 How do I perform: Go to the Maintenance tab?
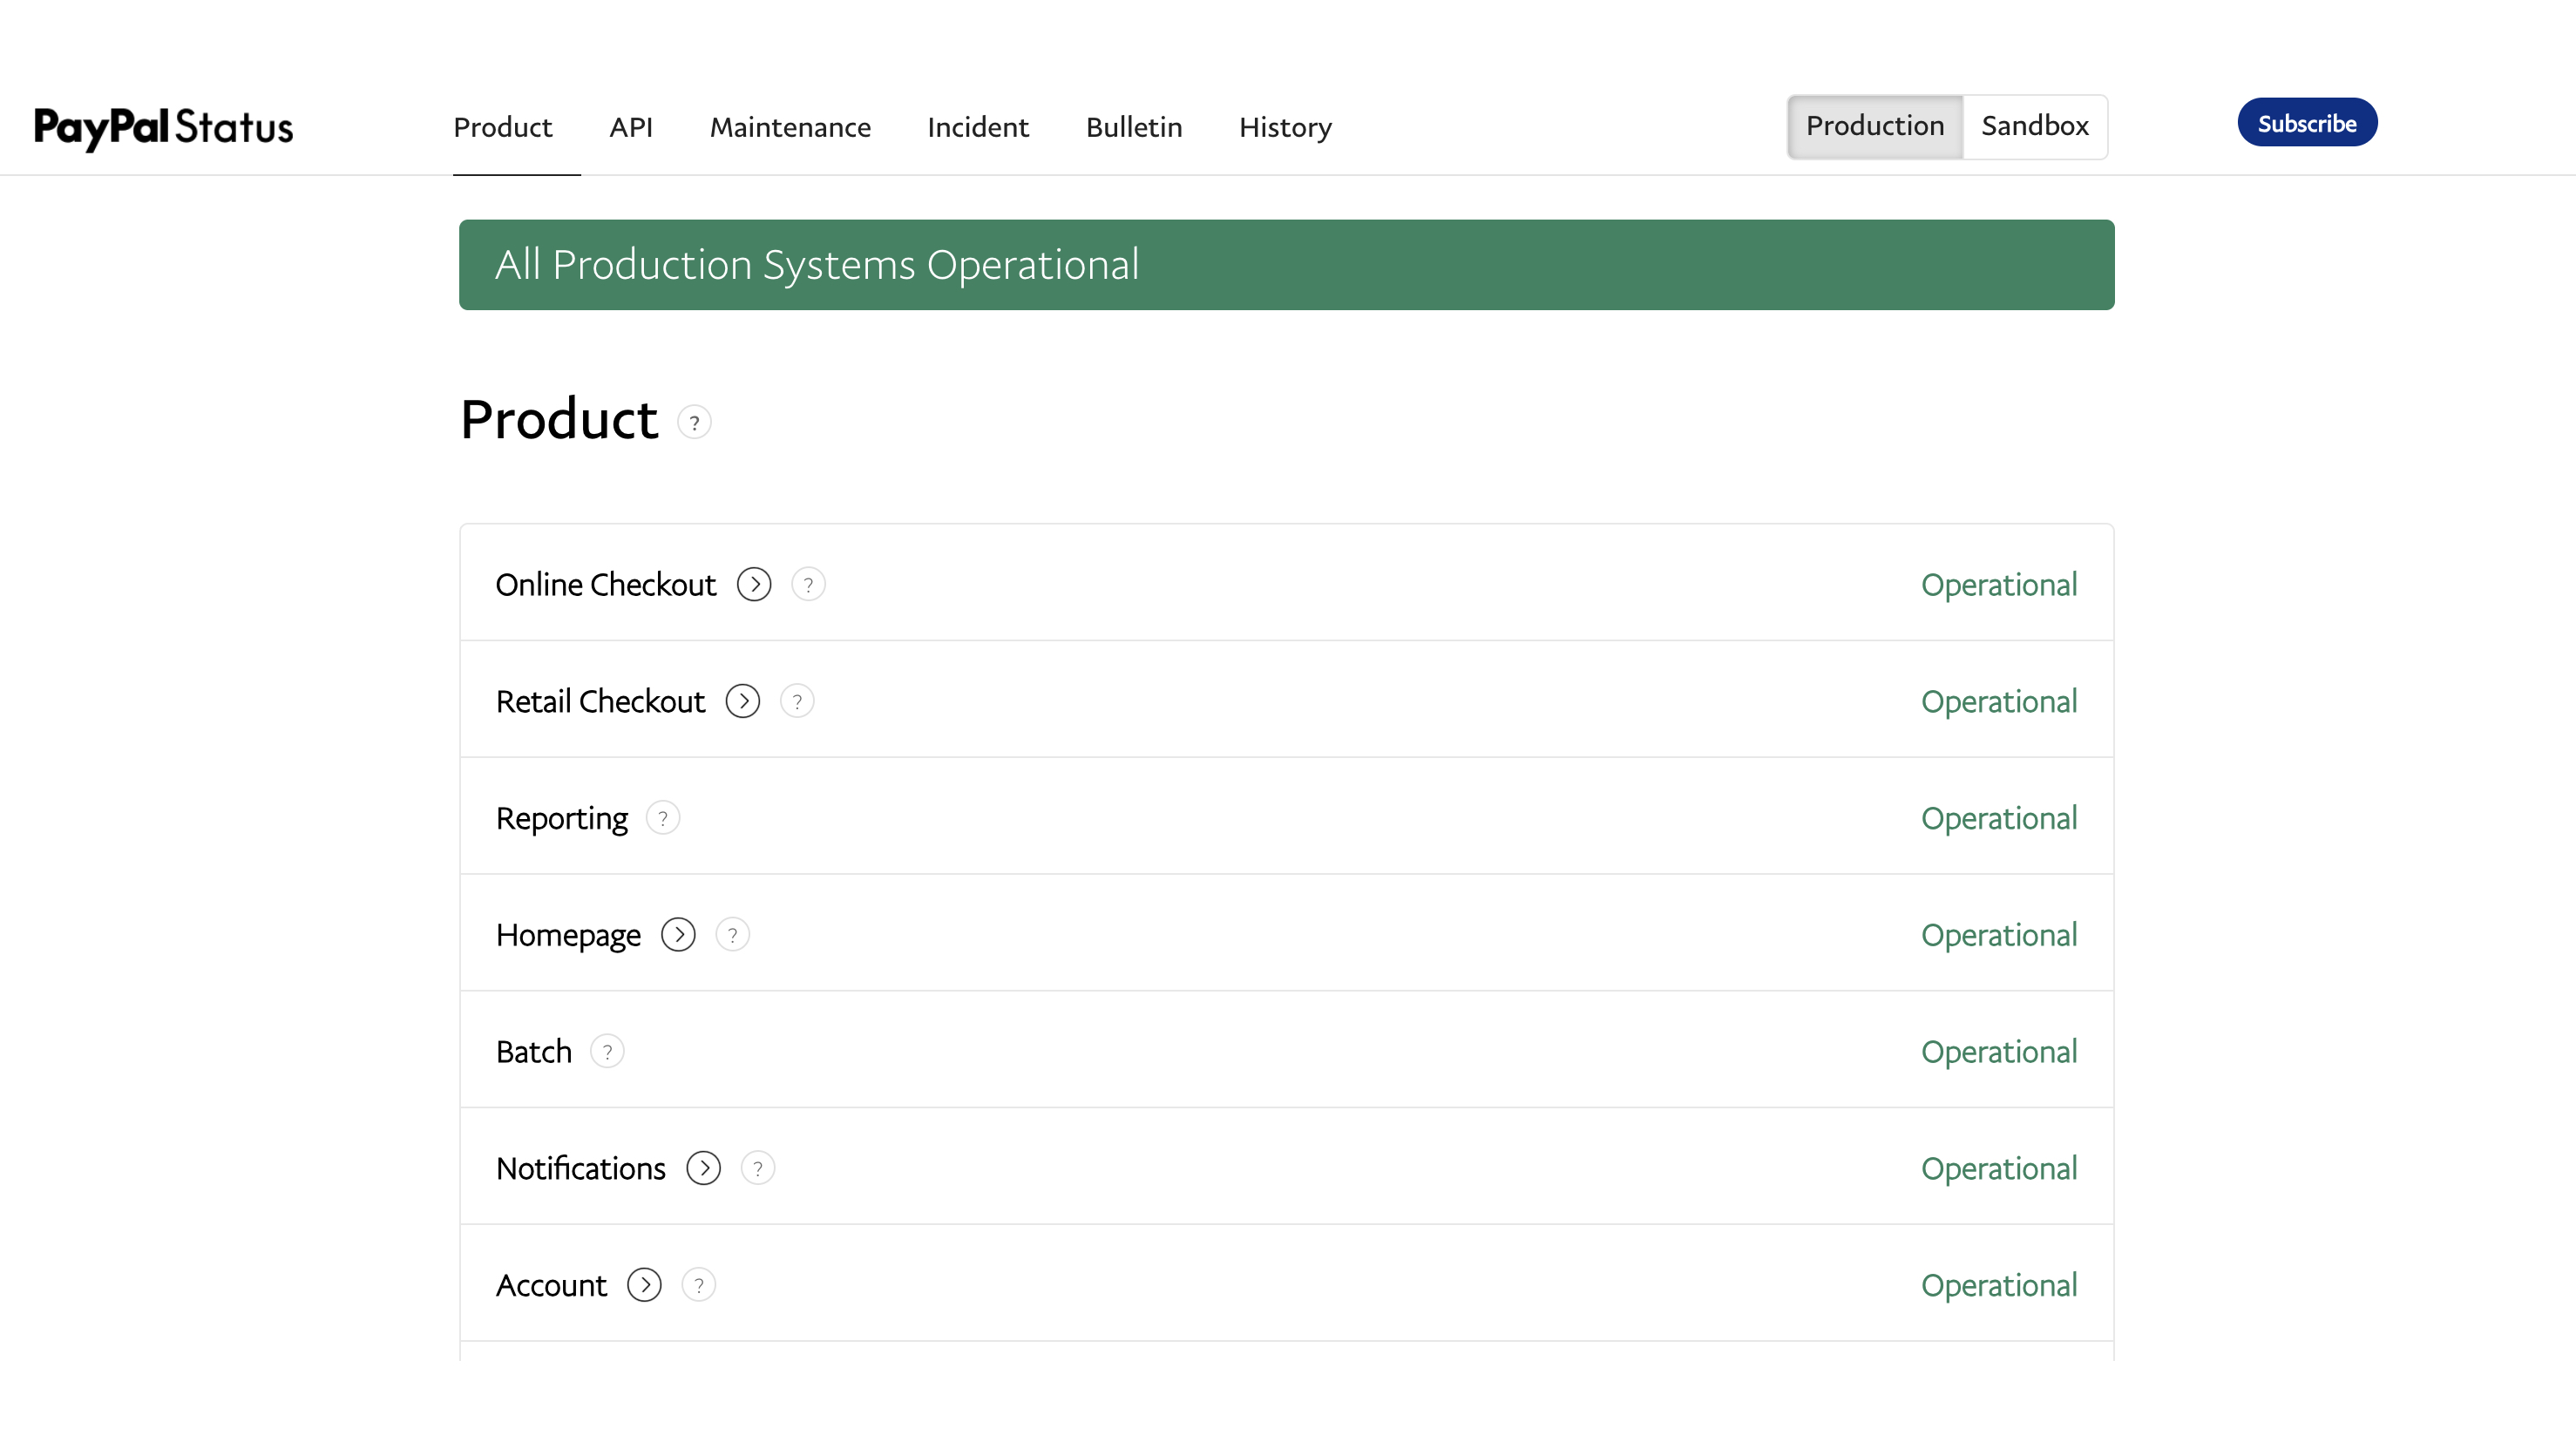(790, 127)
